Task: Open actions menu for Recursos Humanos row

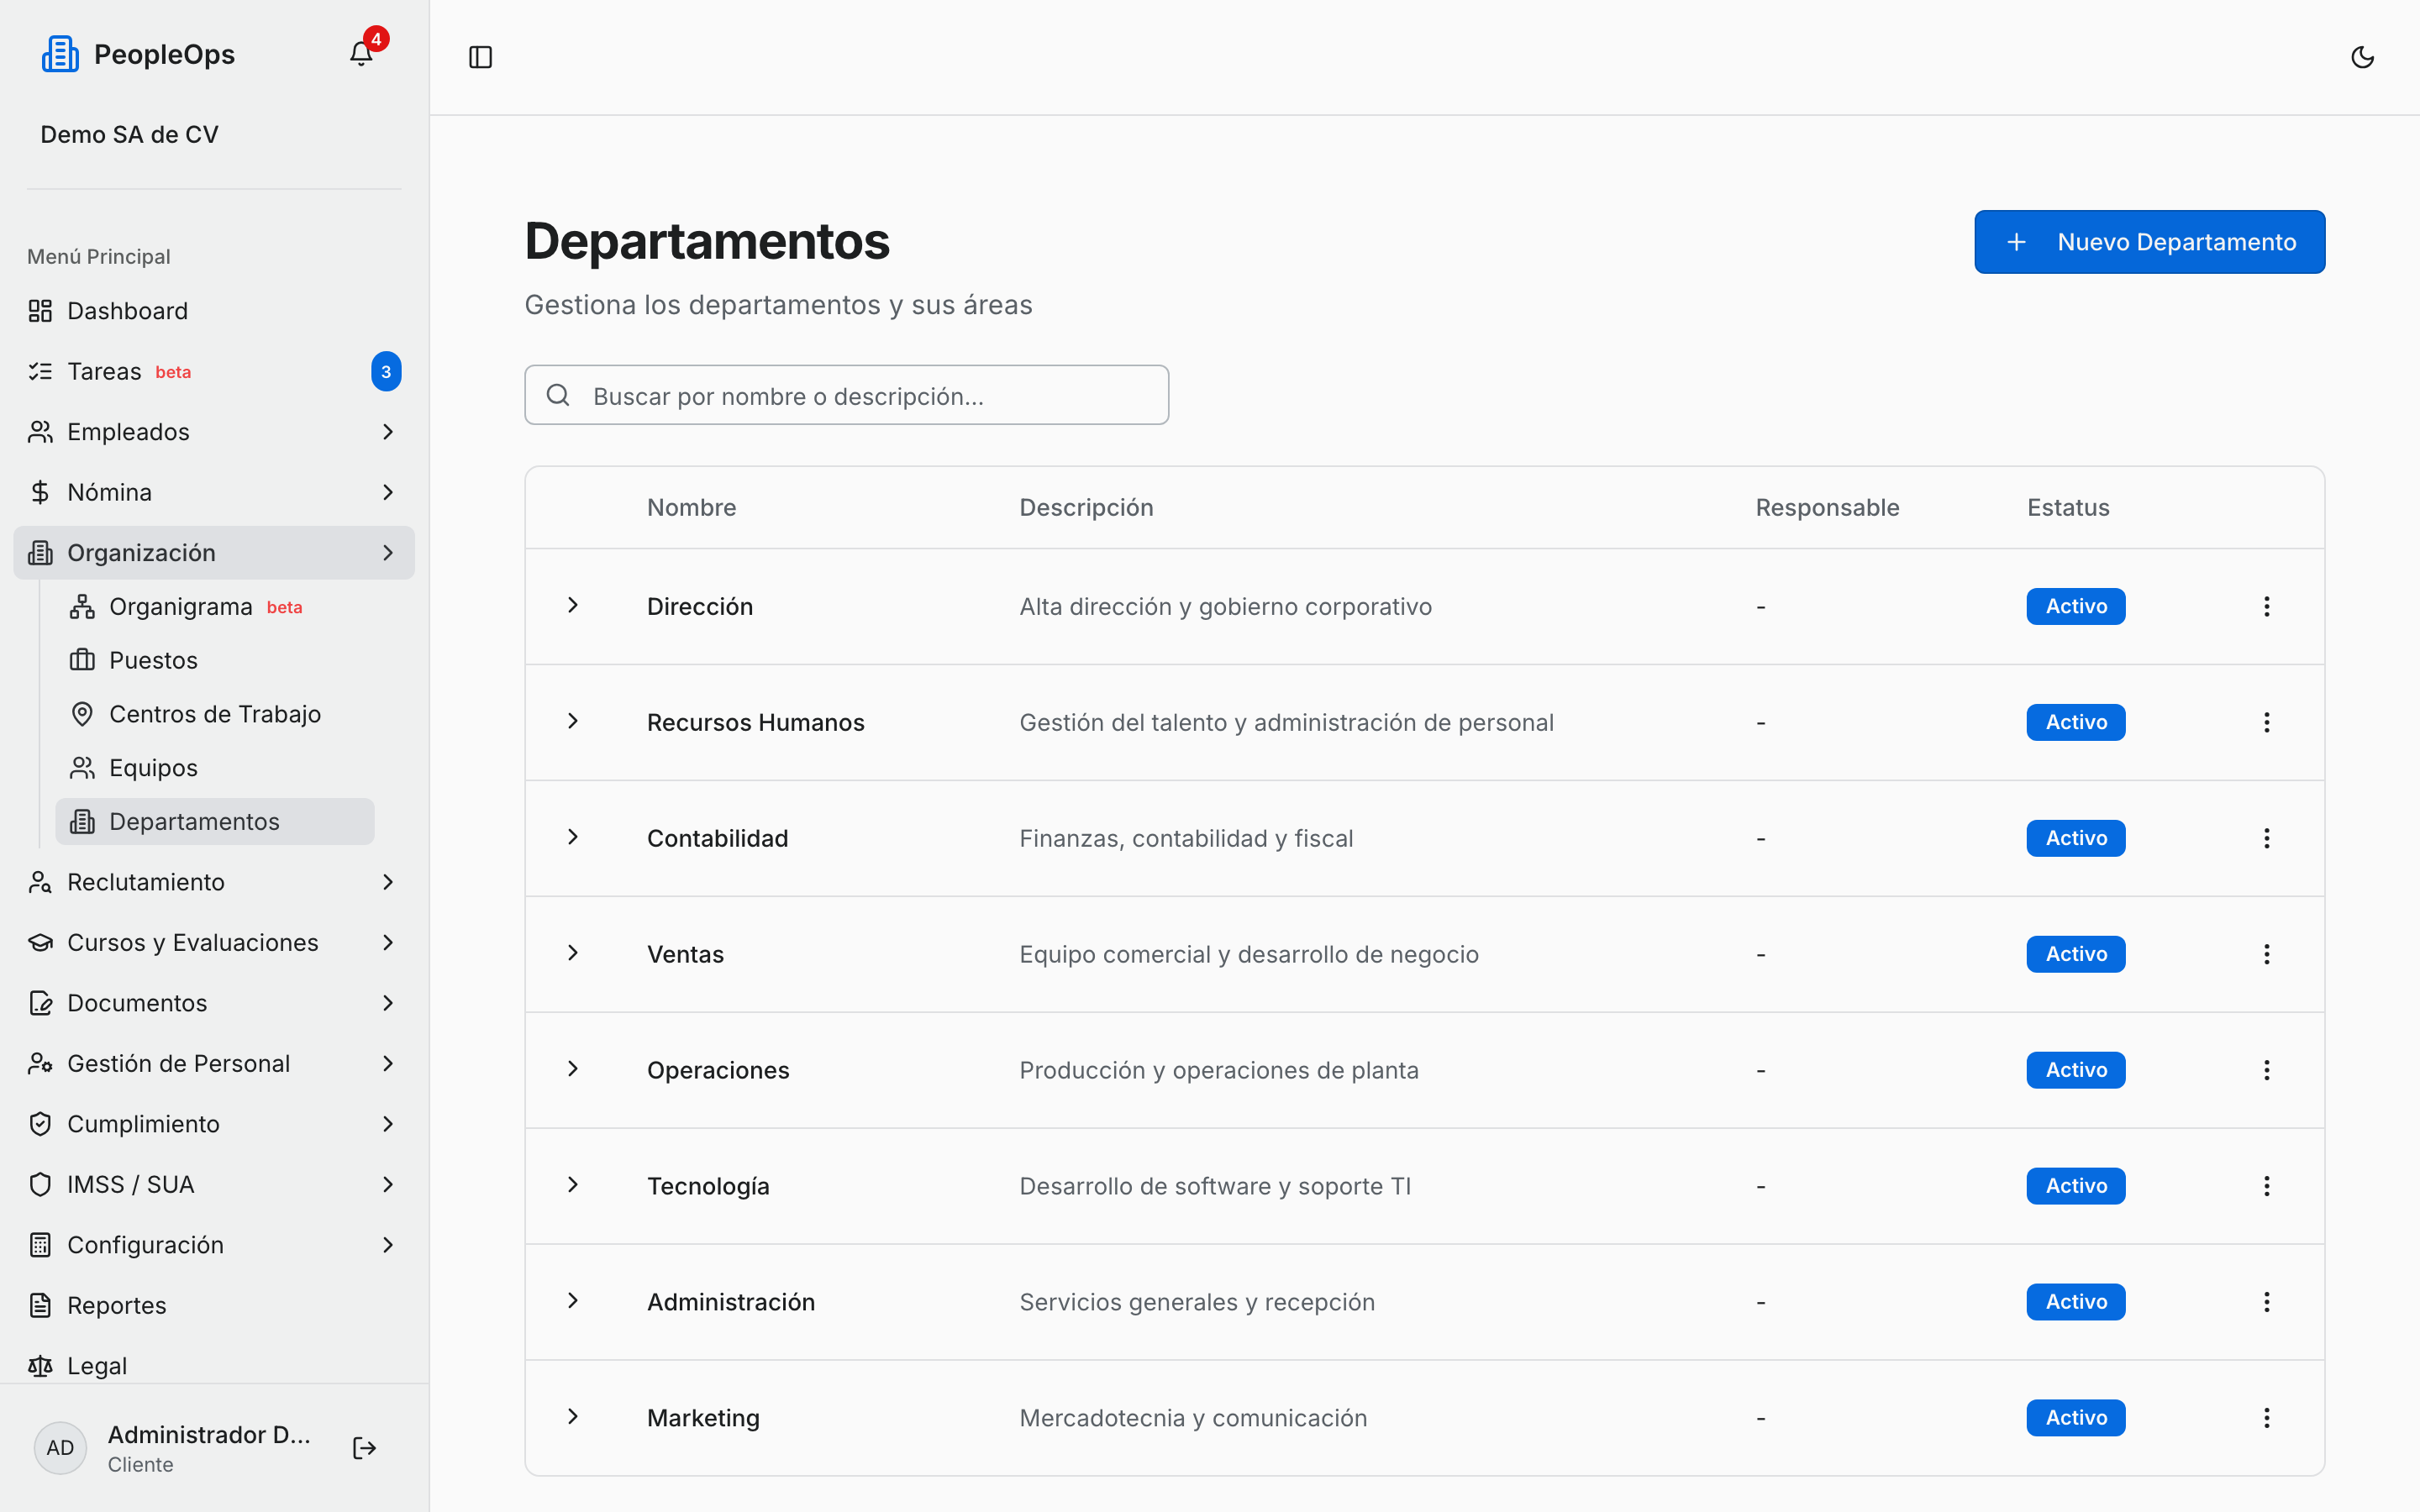Action: [2266, 722]
